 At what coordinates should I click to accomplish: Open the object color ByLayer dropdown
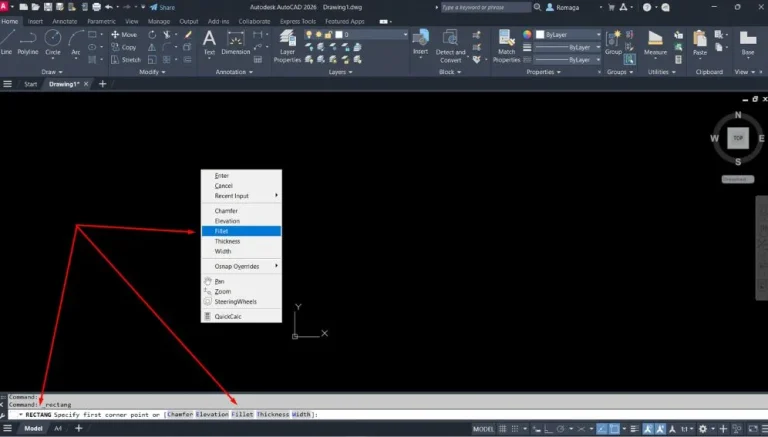tap(568, 34)
